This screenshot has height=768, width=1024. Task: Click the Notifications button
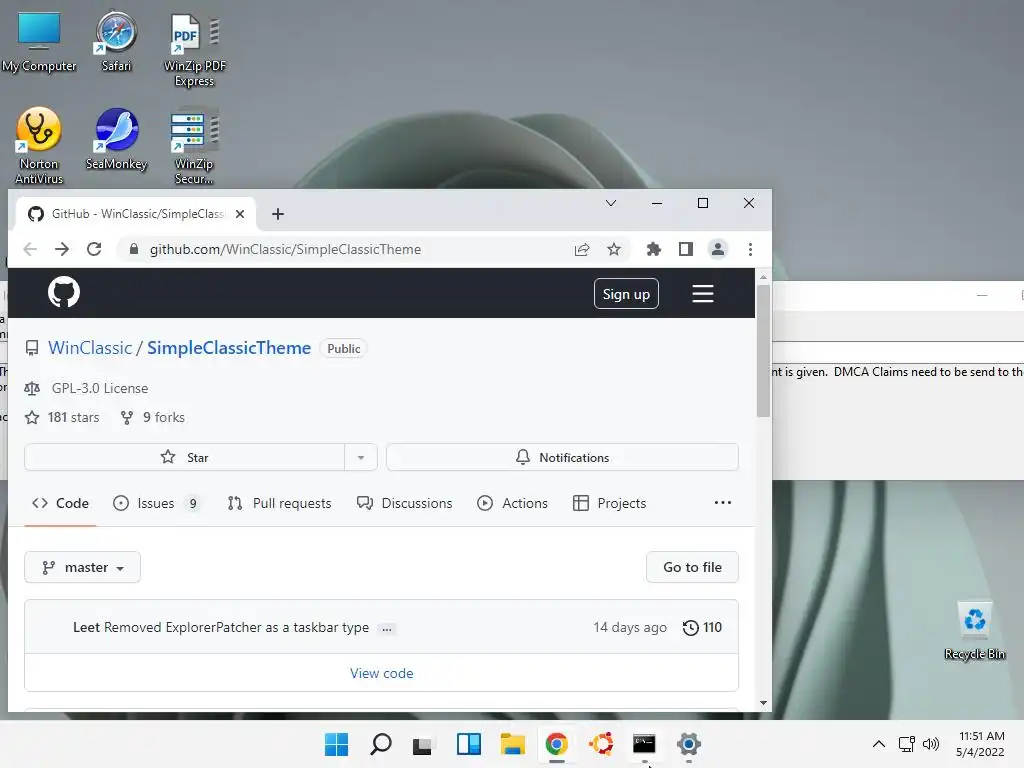[562, 457]
